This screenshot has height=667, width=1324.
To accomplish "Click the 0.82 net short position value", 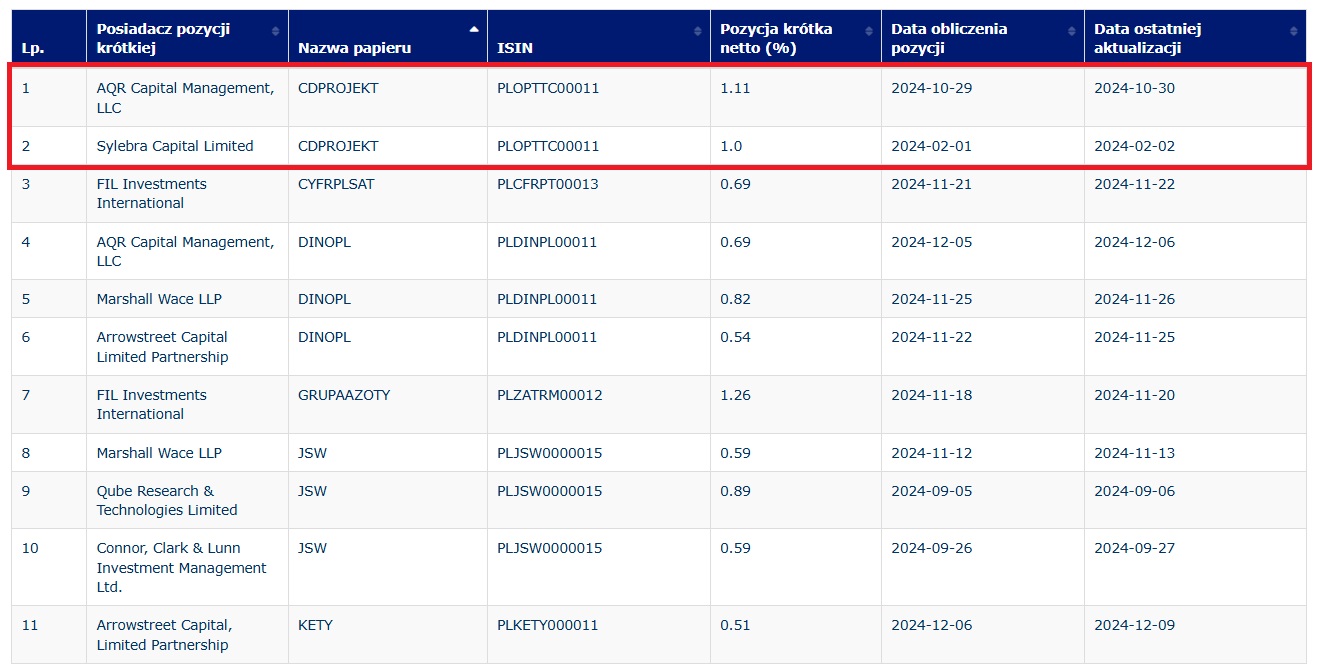I will pos(735,299).
